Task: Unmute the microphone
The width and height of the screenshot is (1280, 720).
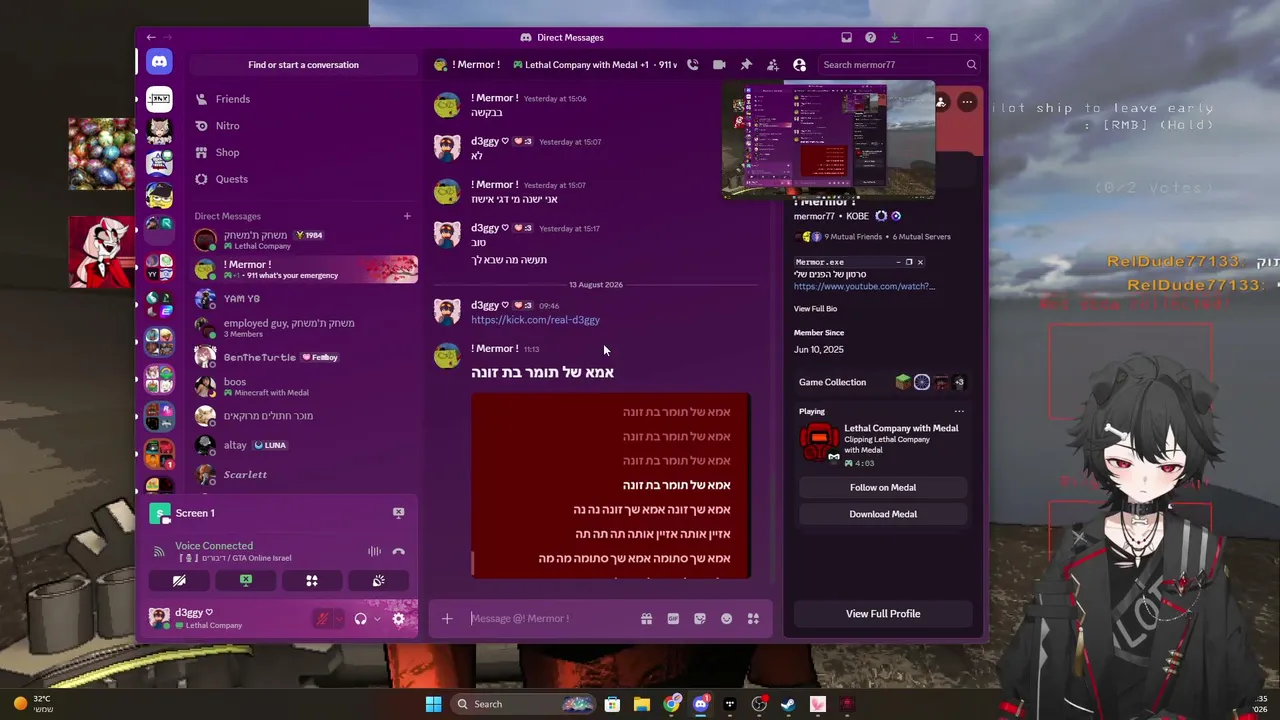Action: [322, 619]
